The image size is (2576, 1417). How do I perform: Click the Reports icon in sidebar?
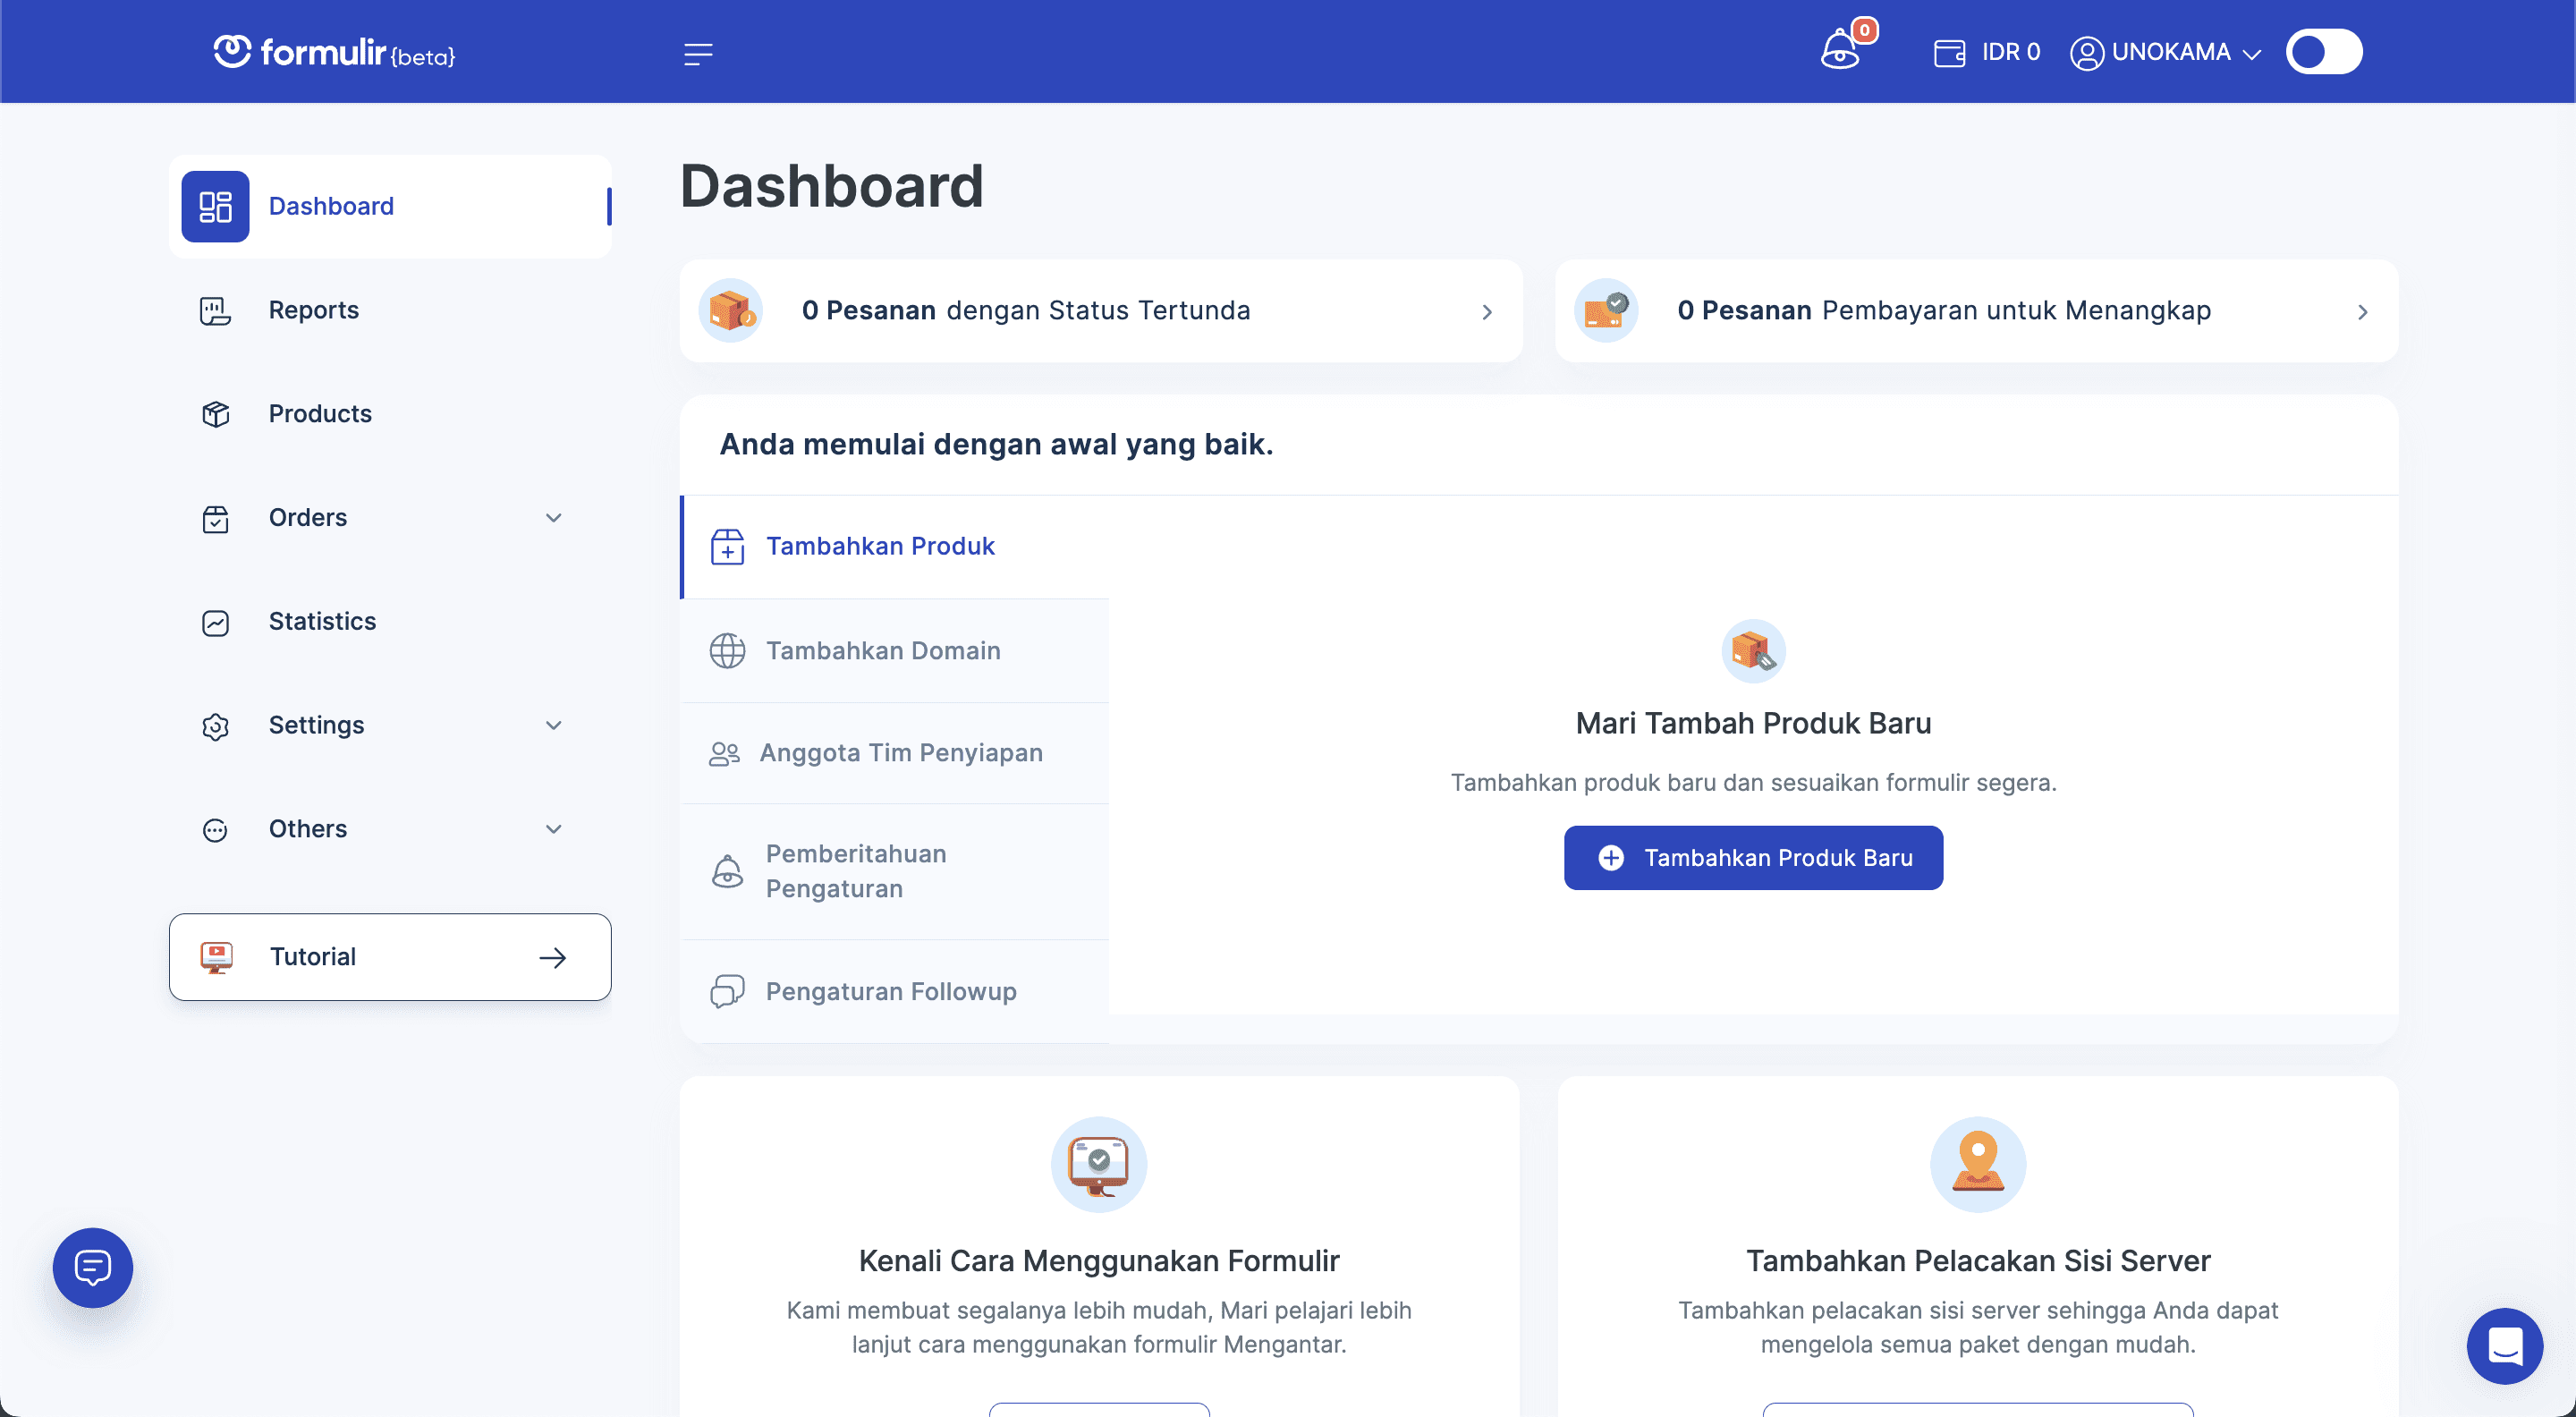215,309
